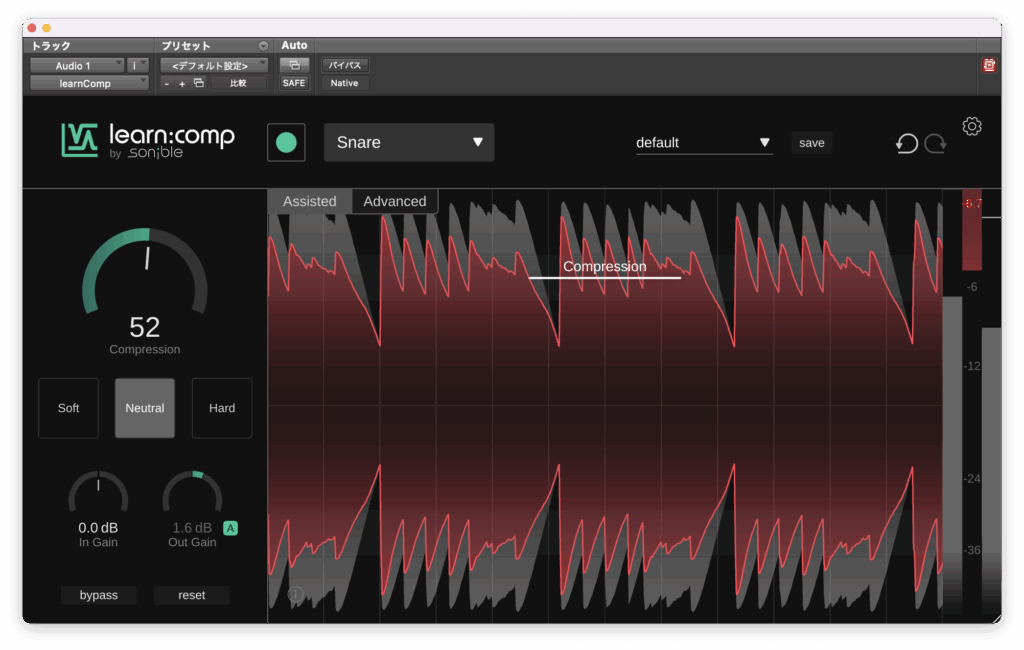
Task: Open the learnComp insert selector
Action: coord(89,83)
